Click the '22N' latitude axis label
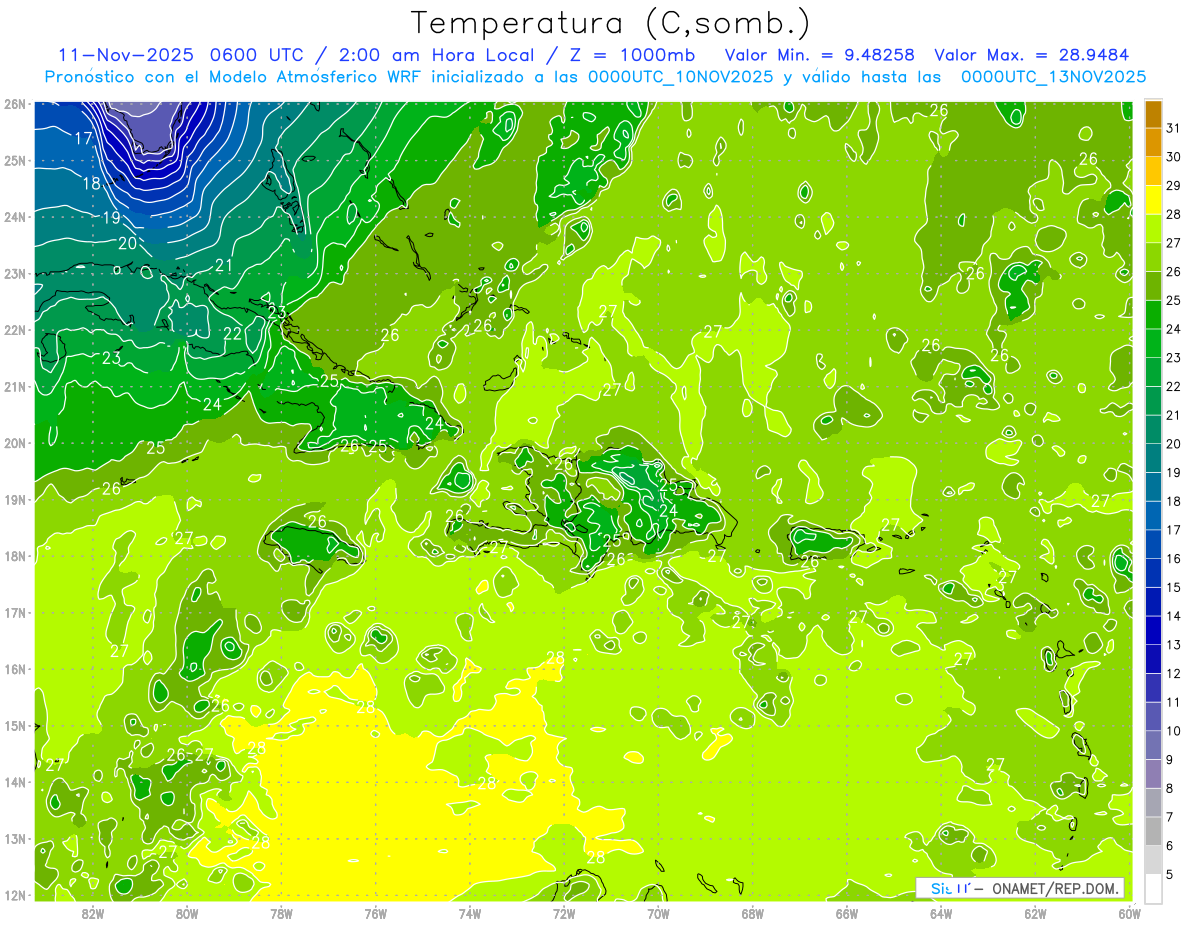Viewport: 1200px width, 927px height. (14, 330)
